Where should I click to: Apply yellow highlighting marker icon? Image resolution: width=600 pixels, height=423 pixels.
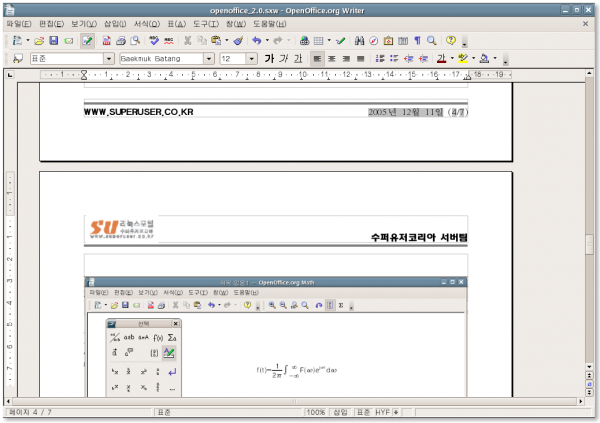click(x=463, y=59)
